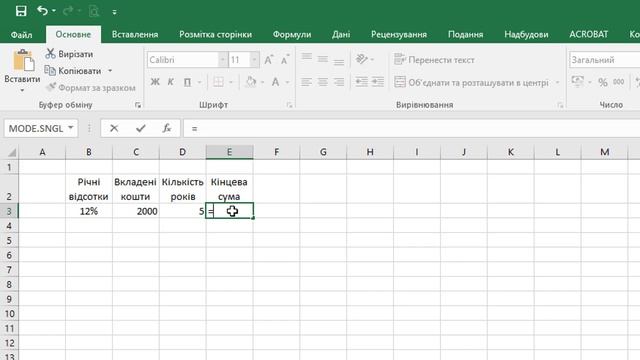Image resolution: width=640 pixels, height=360 pixels.
Task: Click Вирізати cut button
Action: [69, 54]
